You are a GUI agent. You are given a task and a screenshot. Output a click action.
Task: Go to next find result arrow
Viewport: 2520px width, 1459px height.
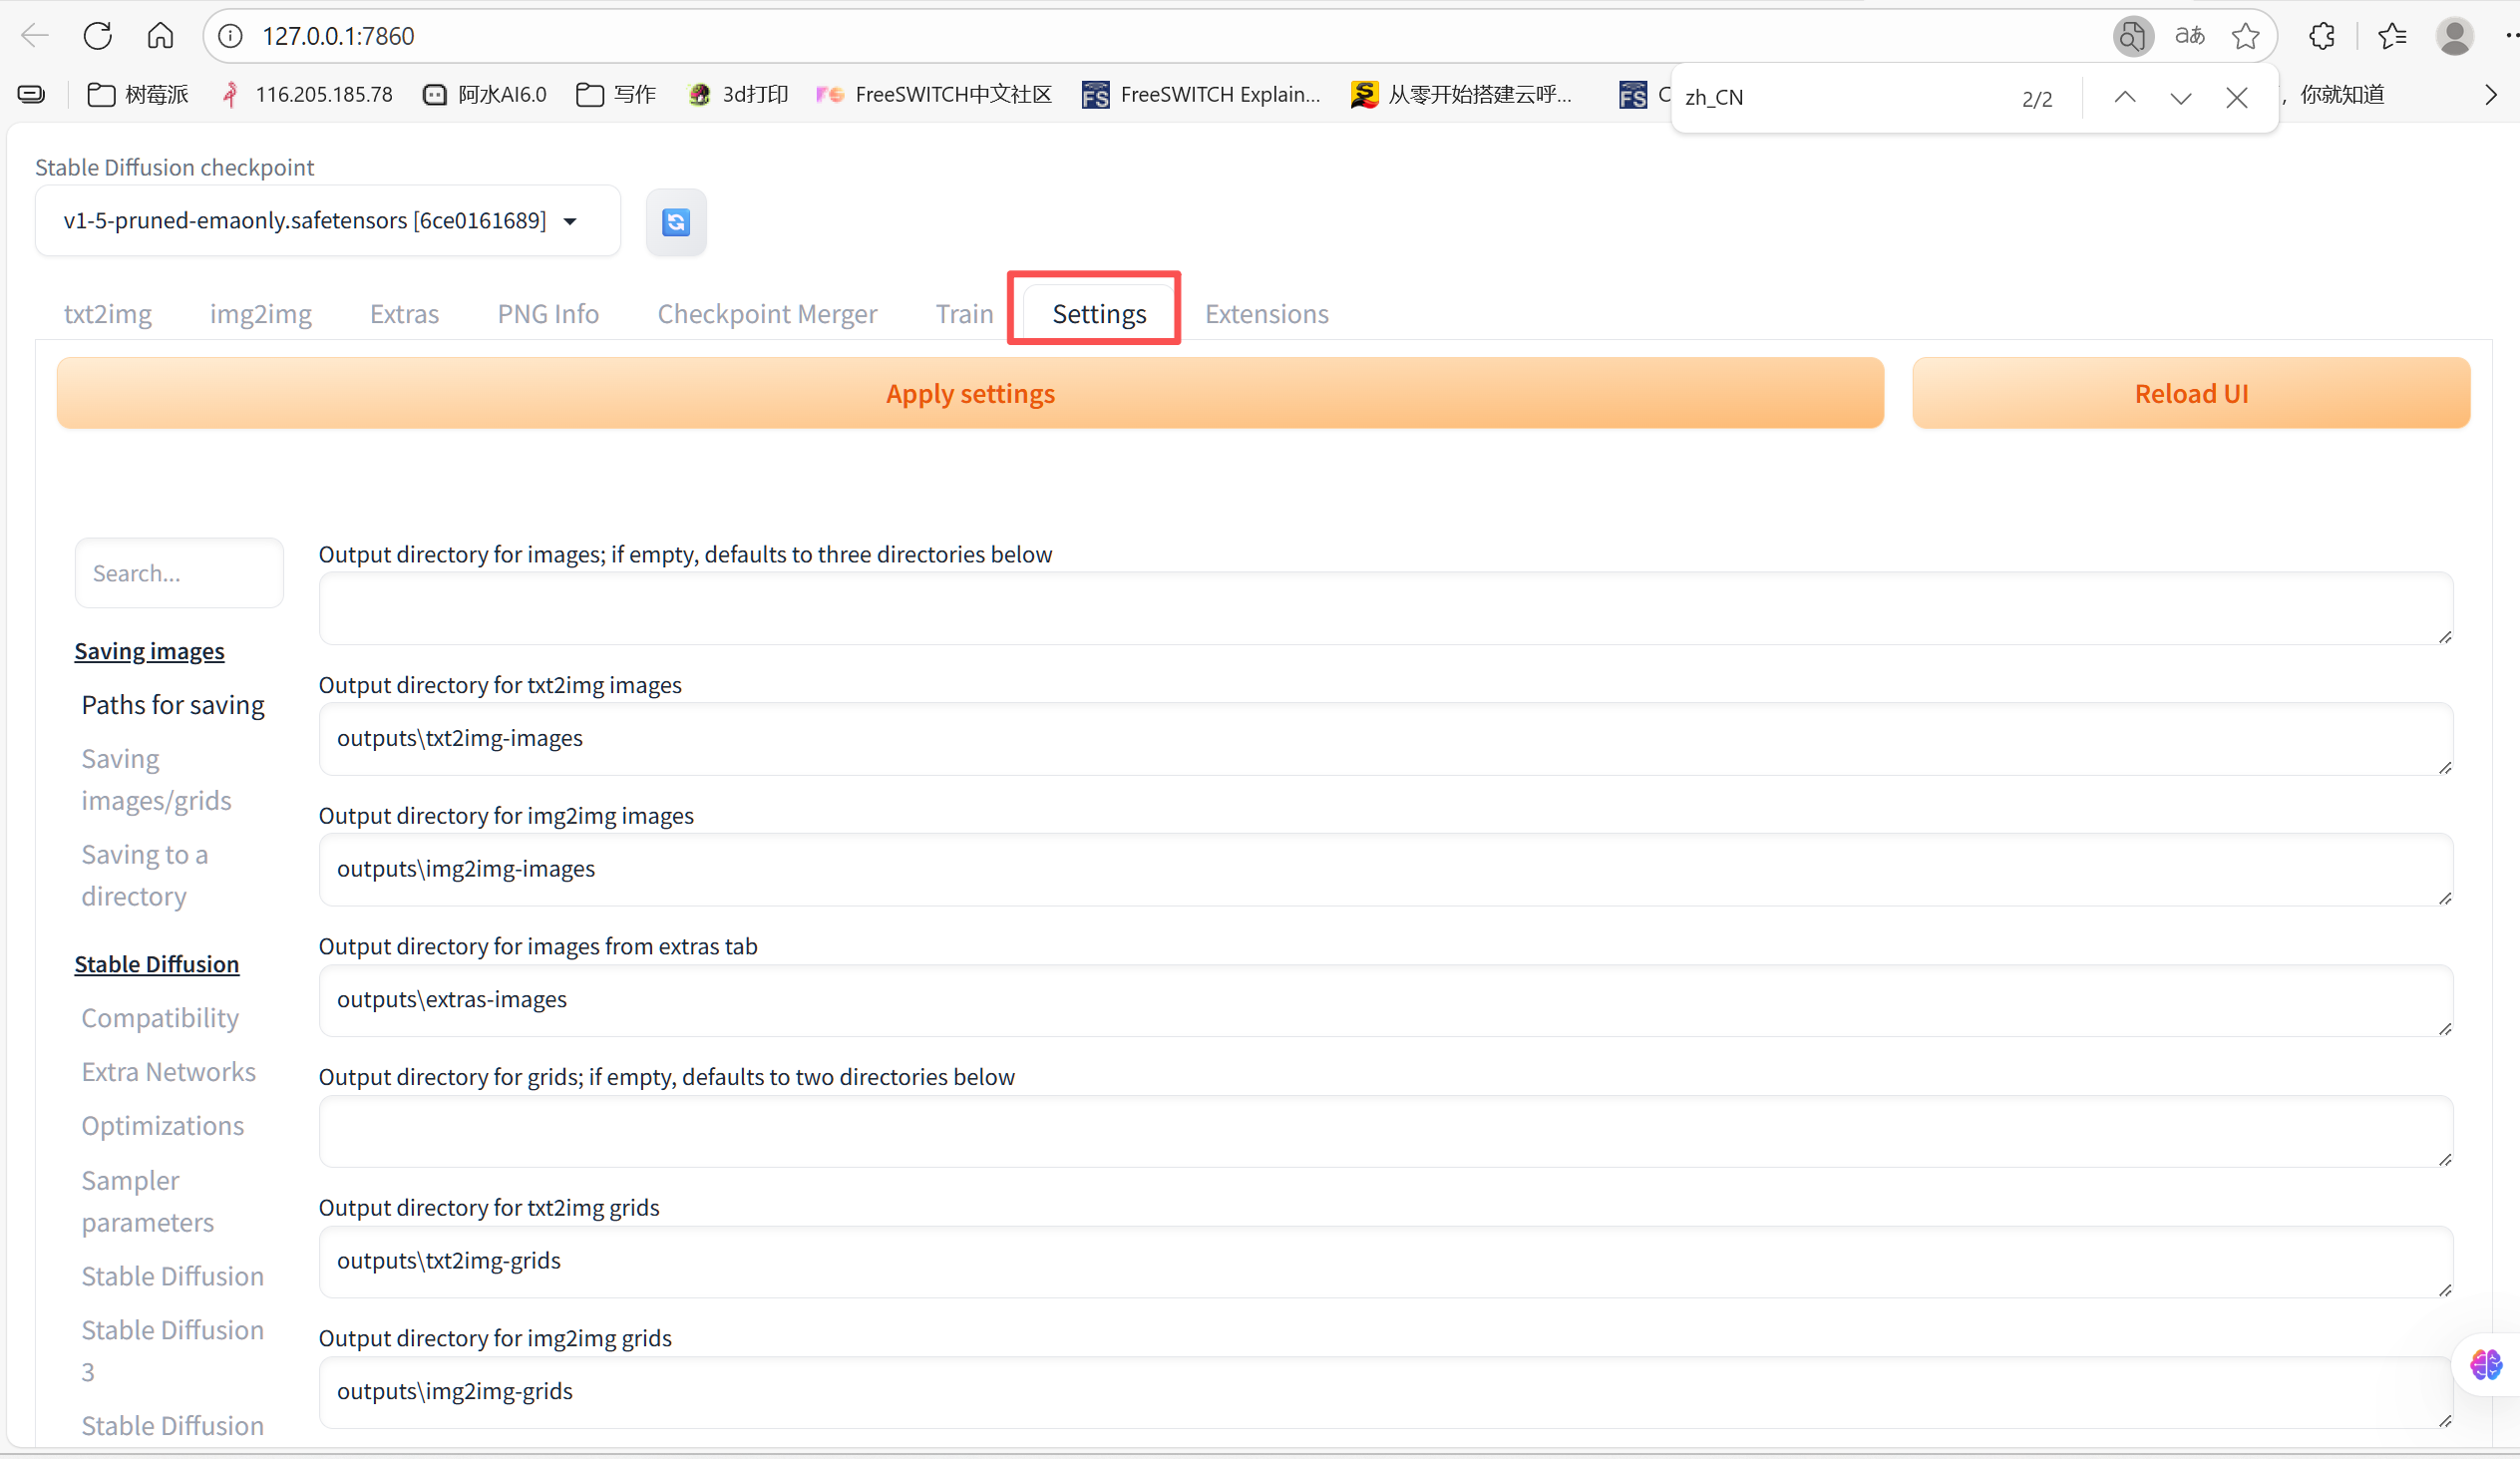pyautogui.click(x=2180, y=97)
